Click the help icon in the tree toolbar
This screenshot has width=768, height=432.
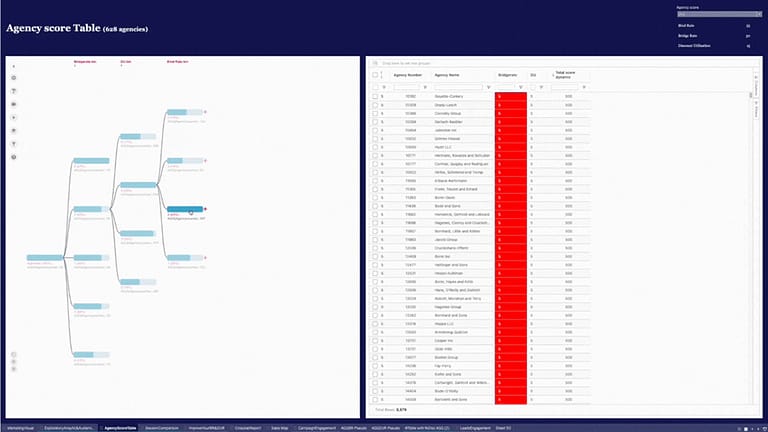14,157
